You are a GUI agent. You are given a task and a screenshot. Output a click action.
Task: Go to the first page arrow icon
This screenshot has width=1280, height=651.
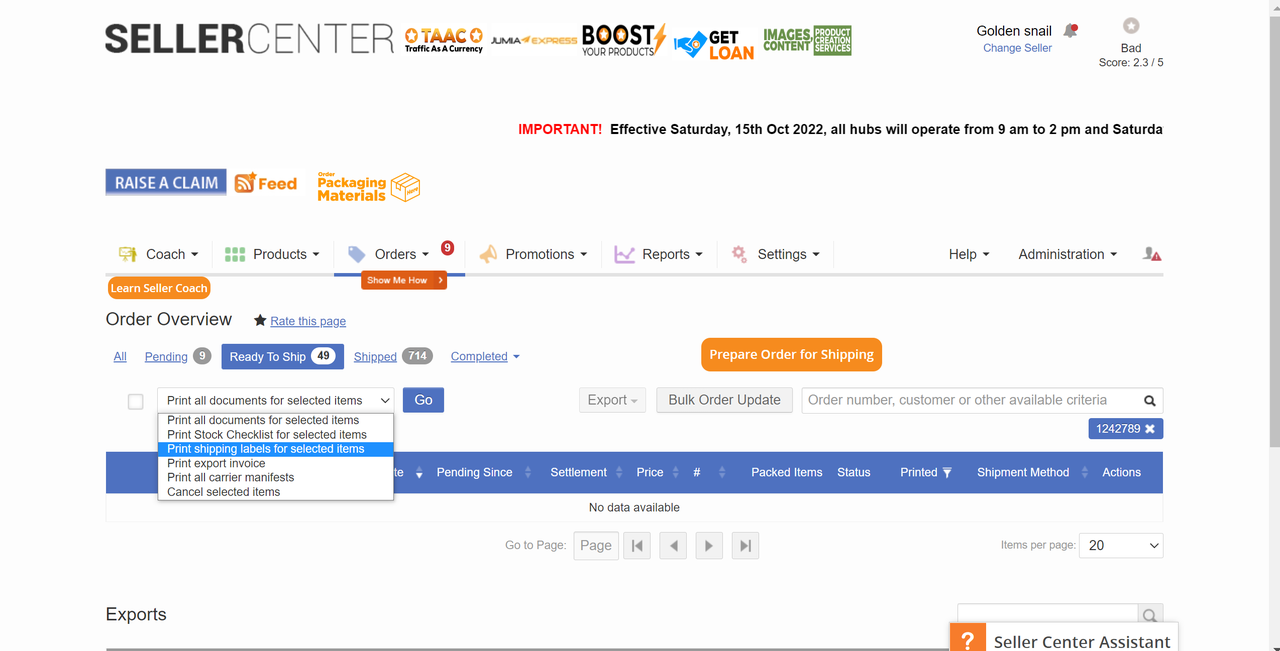(x=637, y=545)
